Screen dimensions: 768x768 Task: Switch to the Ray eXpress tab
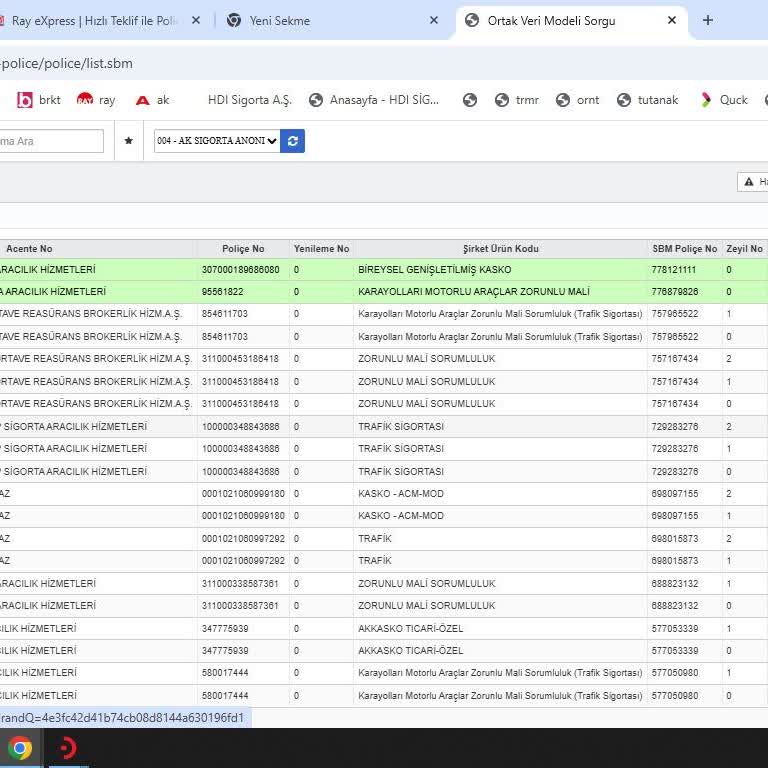pos(95,20)
